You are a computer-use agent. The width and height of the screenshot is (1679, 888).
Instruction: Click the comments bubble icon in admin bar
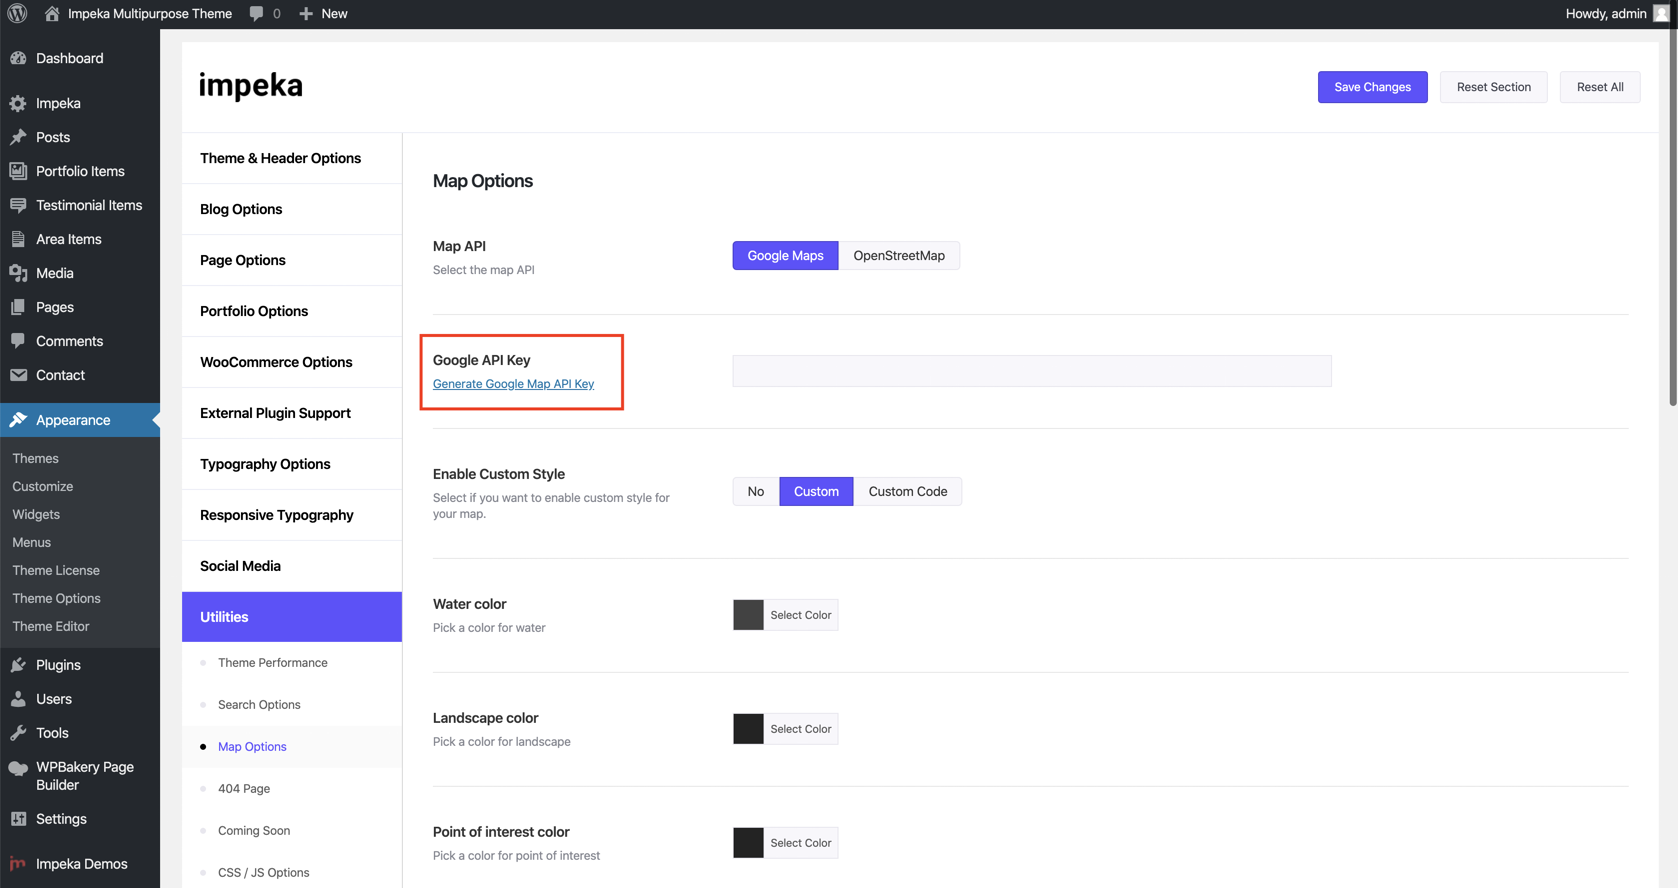point(257,14)
